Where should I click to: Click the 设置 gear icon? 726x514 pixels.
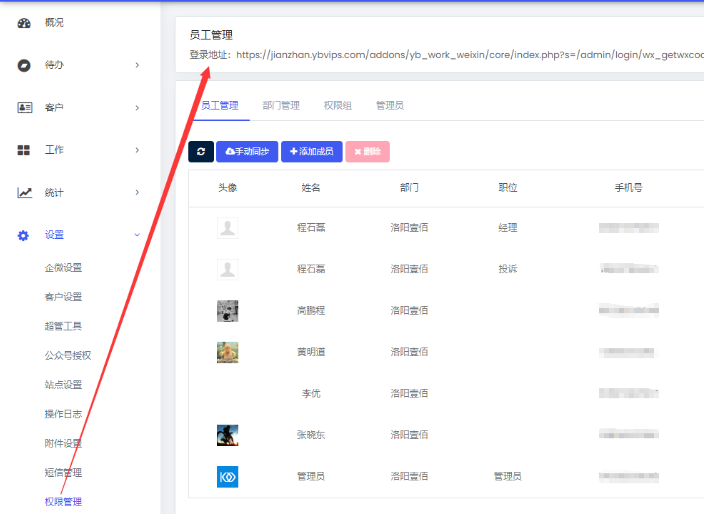tap(24, 235)
